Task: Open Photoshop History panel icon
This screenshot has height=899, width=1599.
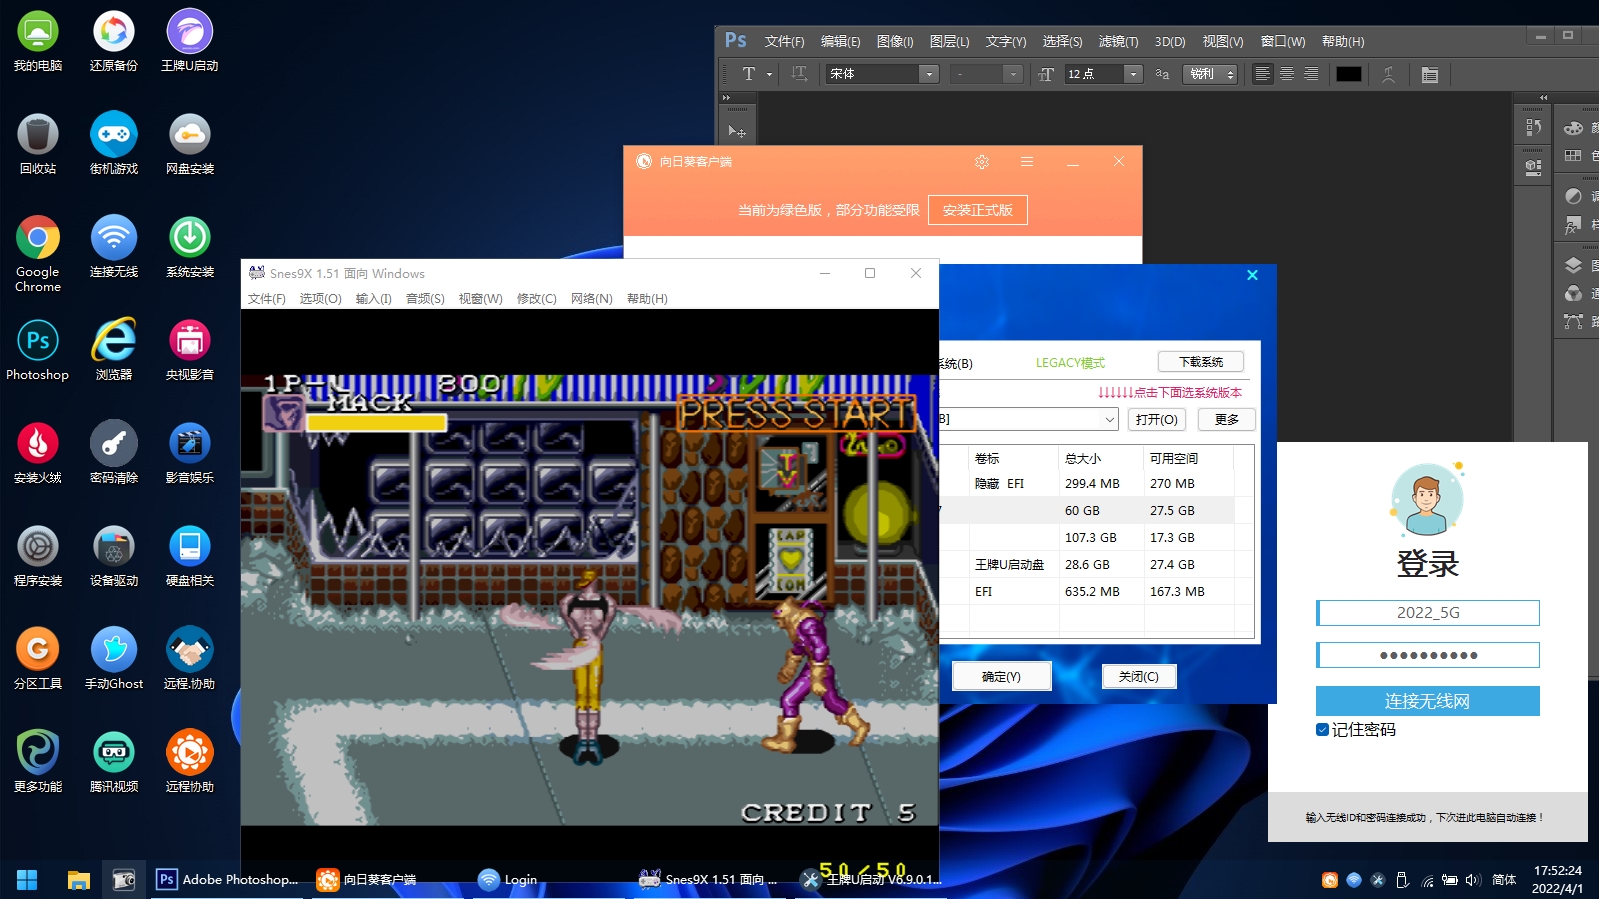Action: (x=1533, y=128)
